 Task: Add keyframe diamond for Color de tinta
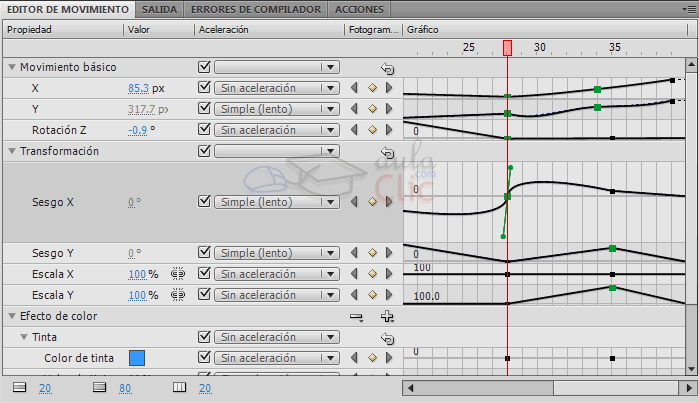(373, 358)
